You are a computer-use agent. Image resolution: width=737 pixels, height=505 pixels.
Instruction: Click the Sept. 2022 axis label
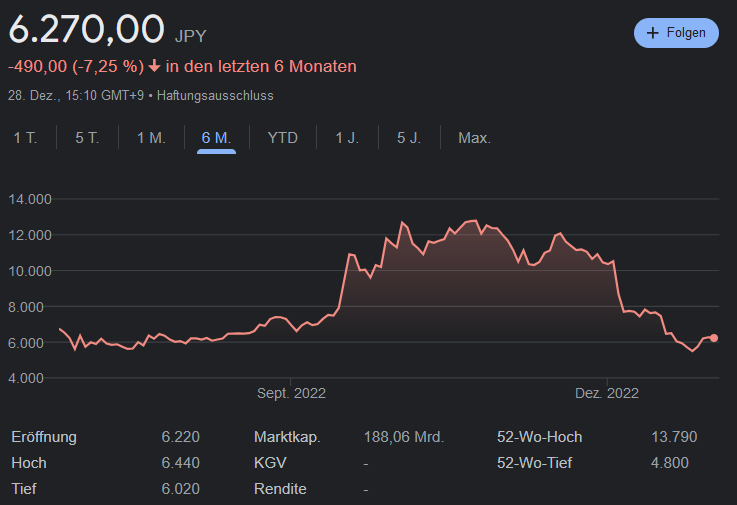point(291,394)
